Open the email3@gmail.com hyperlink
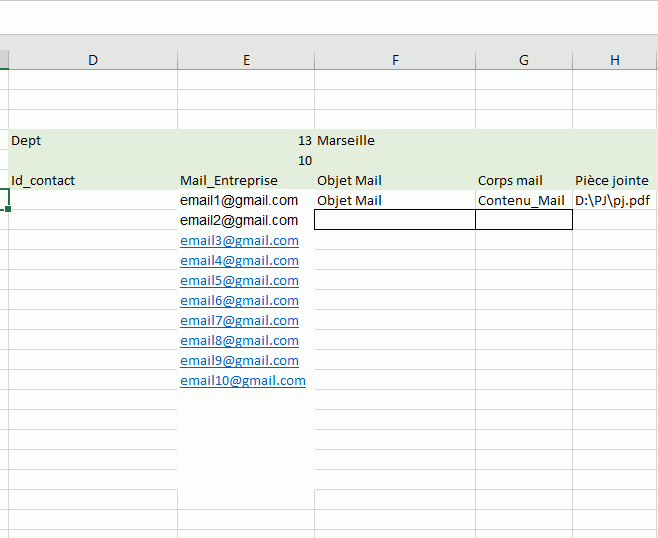The height and width of the screenshot is (538, 658). pyautogui.click(x=239, y=240)
